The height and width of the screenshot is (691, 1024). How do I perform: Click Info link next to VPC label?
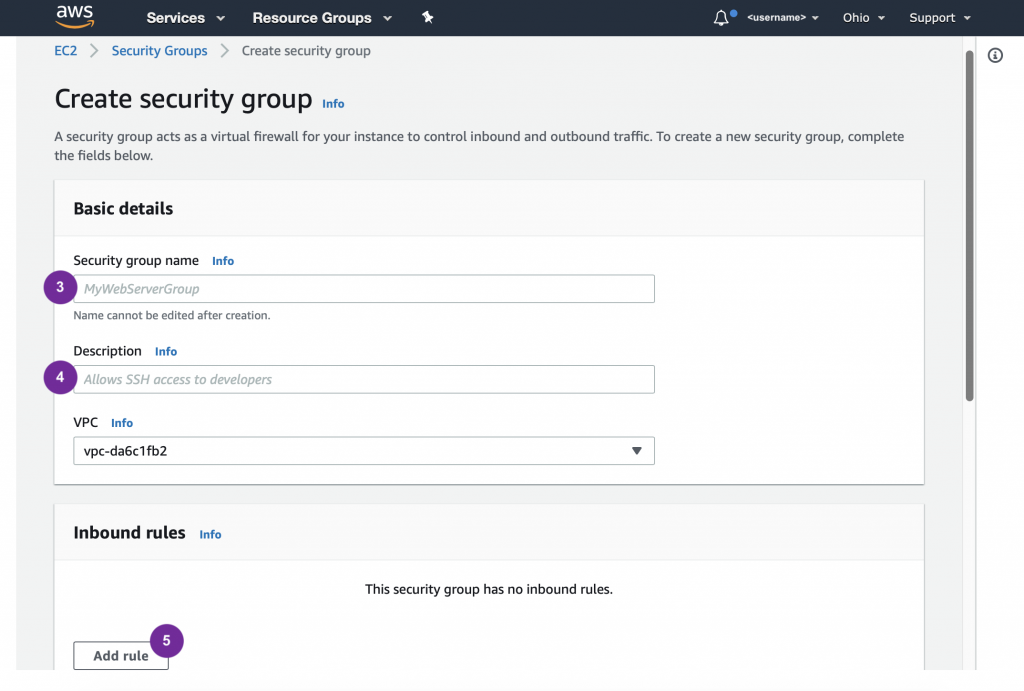(x=122, y=423)
